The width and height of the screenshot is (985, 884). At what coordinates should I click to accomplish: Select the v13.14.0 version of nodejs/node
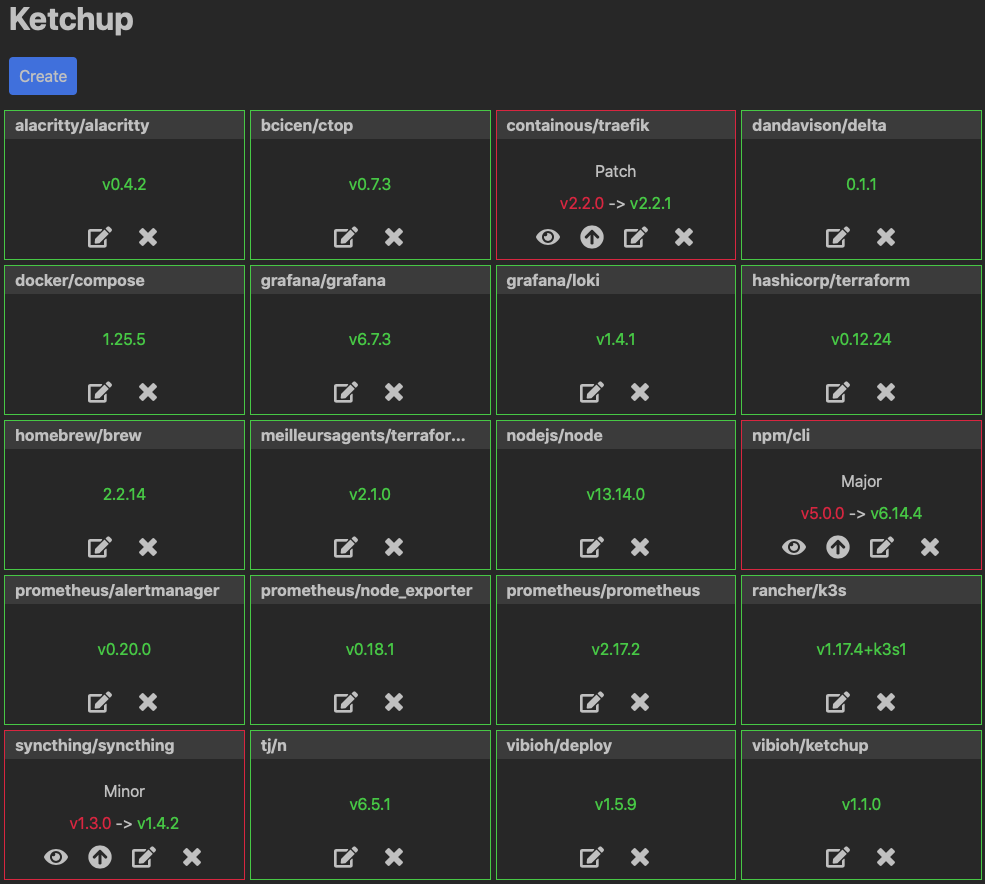coord(616,494)
